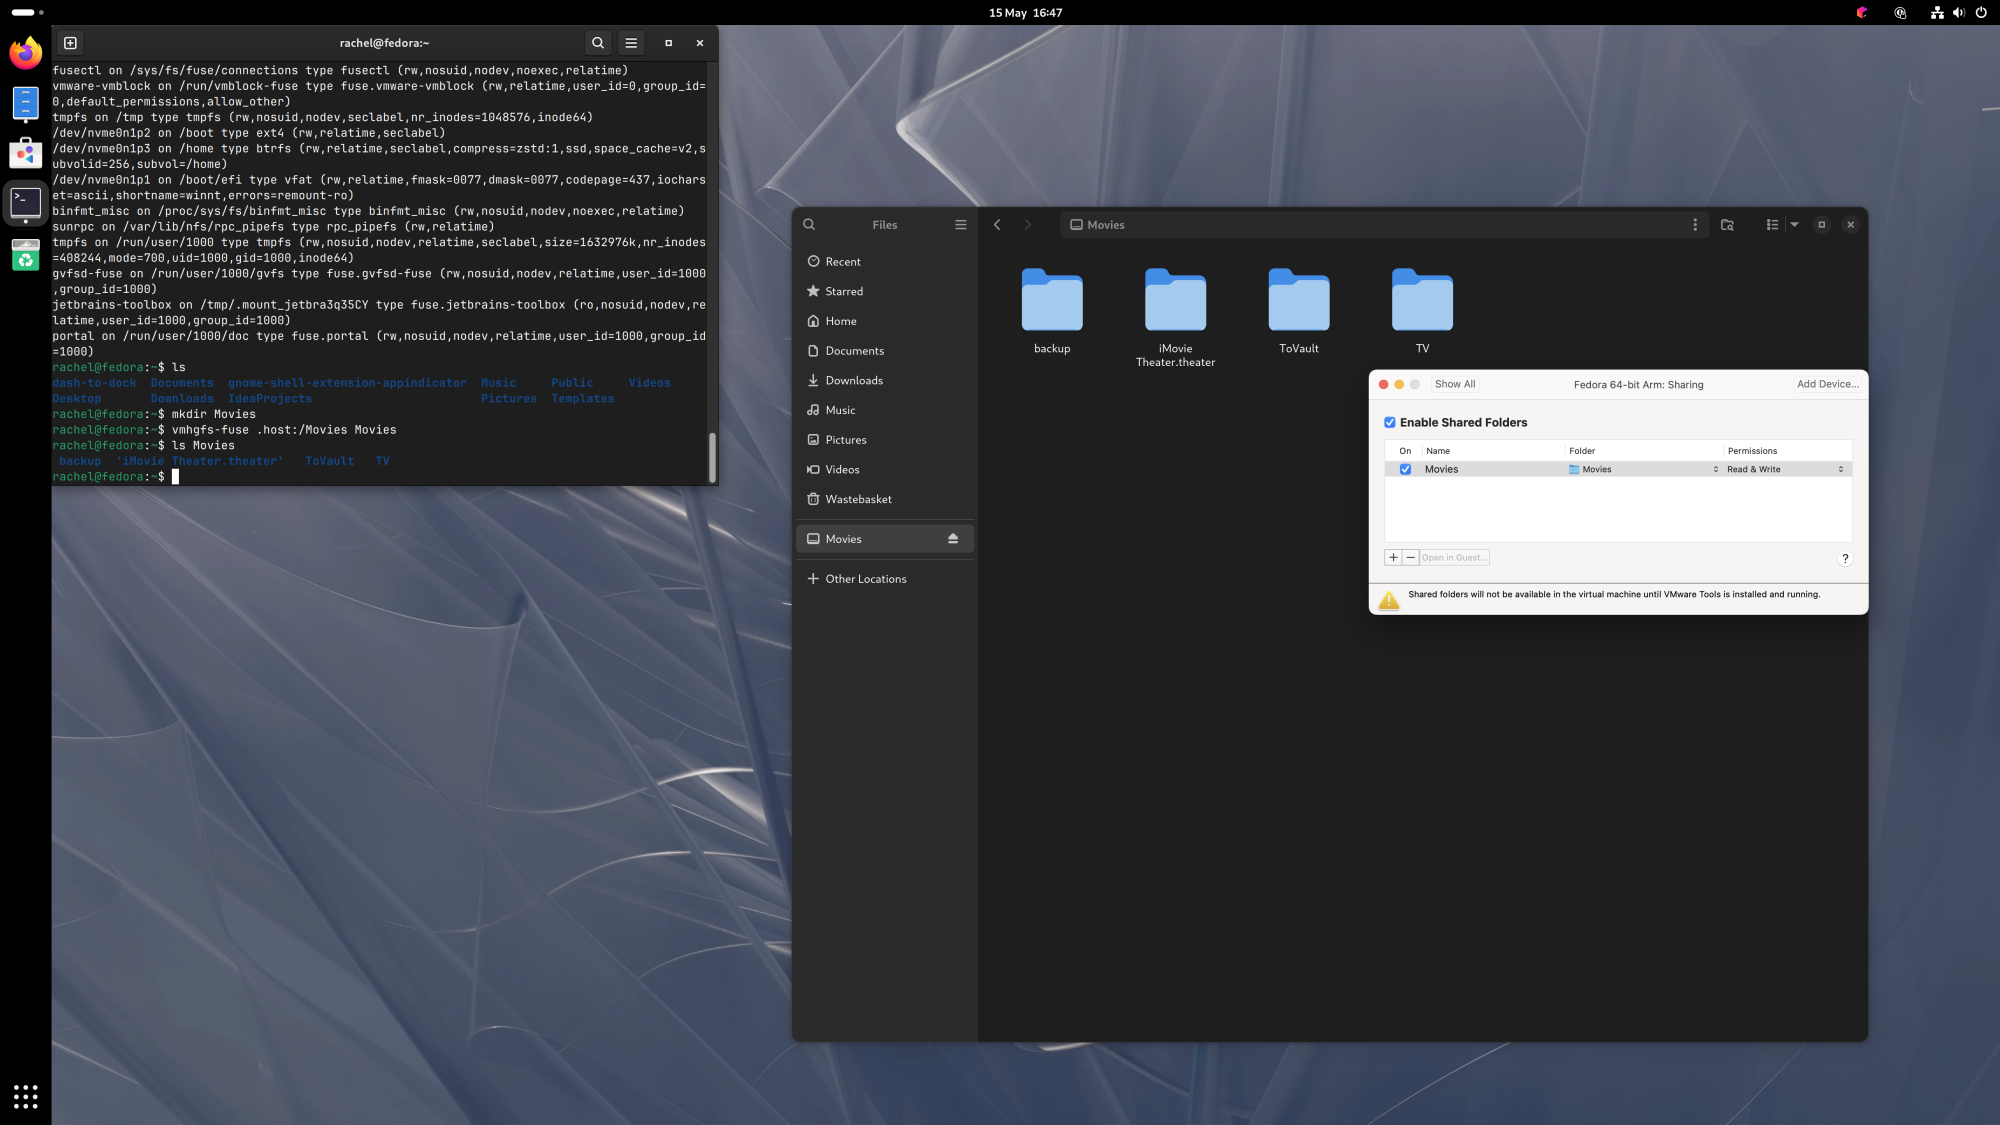Uncheck Enable Shared Folders checkbox
The height and width of the screenshot is (1125, 2000).
(x=1390, y=423)
